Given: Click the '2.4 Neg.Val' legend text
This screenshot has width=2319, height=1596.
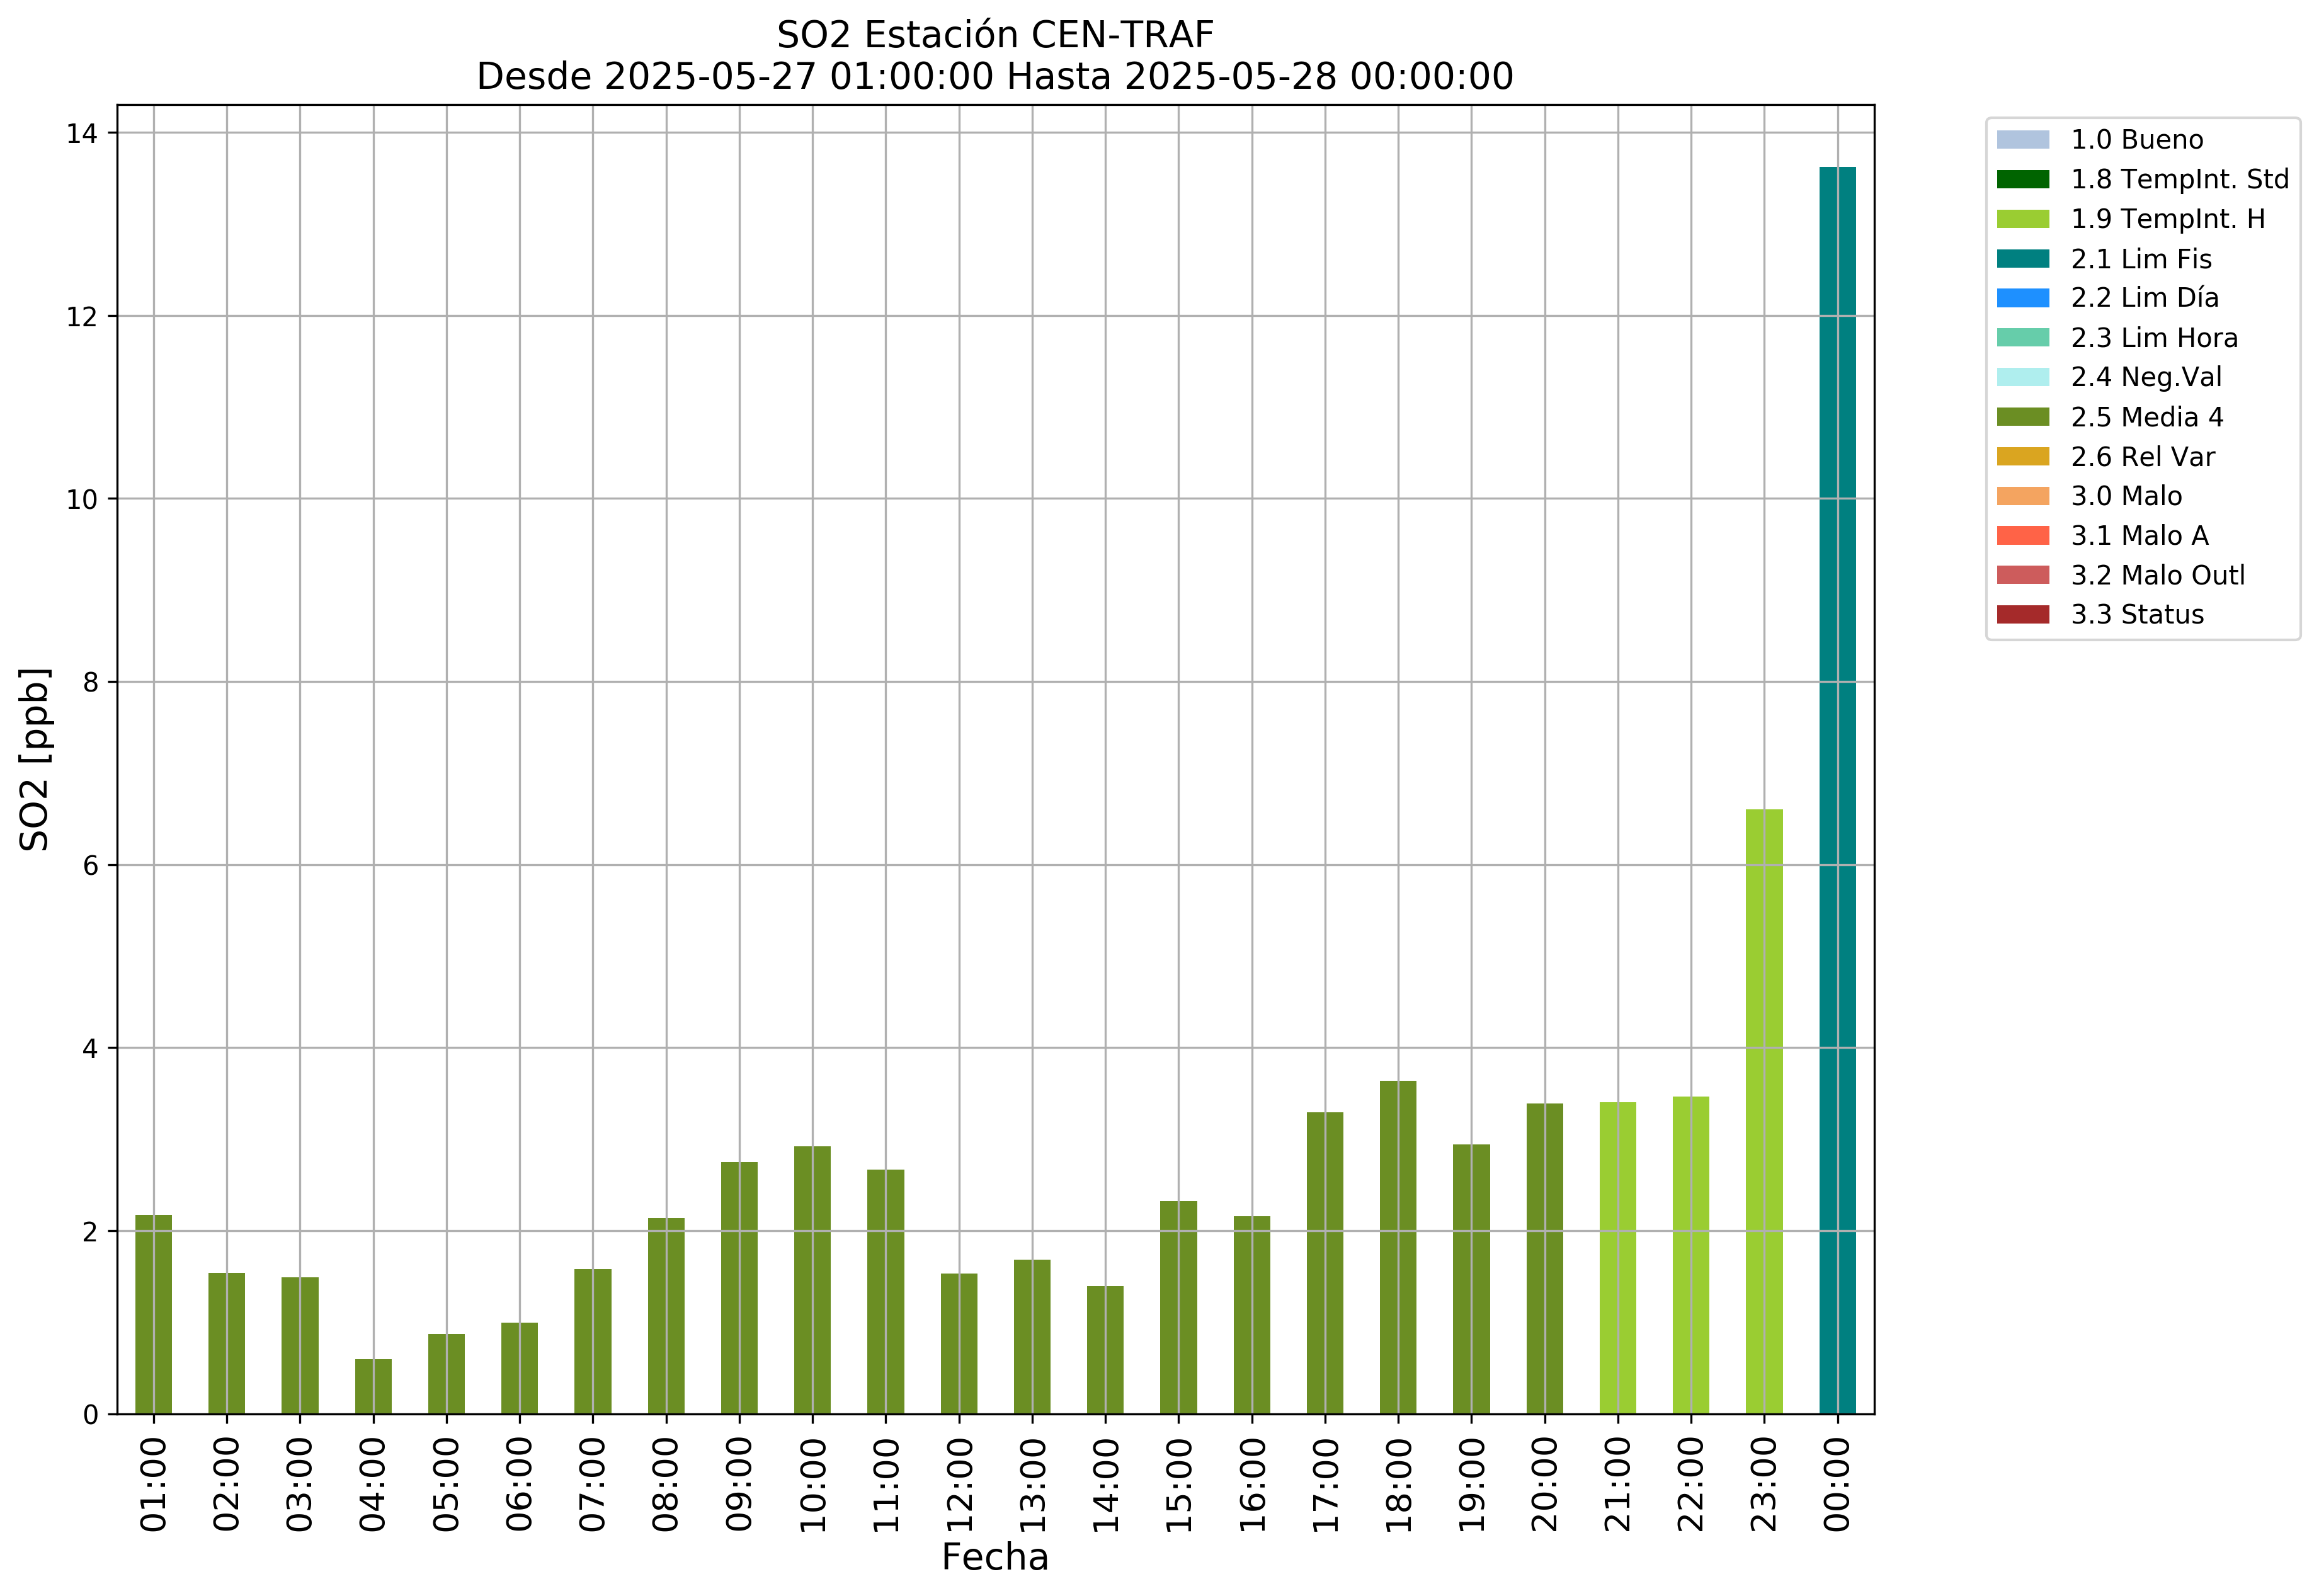Looking at the screenshot, I should click(x=2146, y=377).
